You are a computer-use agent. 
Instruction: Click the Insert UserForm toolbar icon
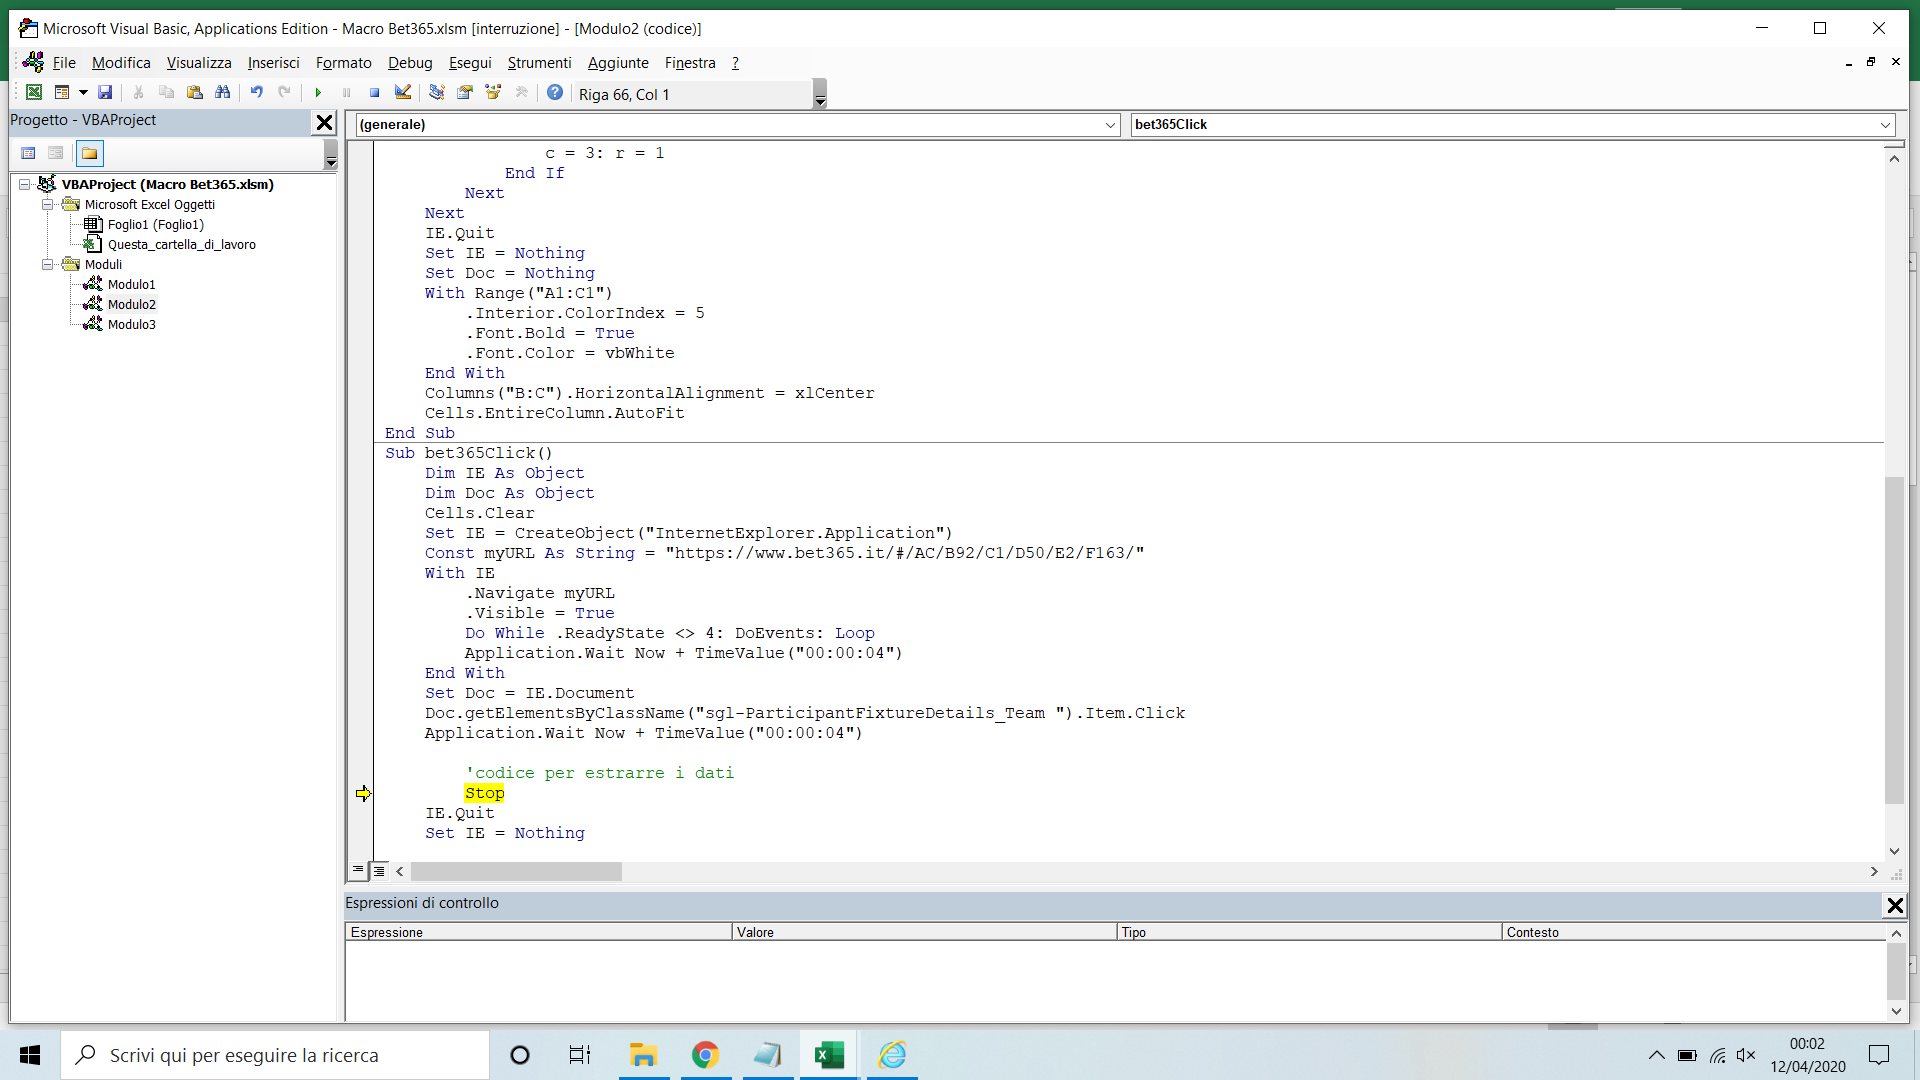[x=62, y=93]
